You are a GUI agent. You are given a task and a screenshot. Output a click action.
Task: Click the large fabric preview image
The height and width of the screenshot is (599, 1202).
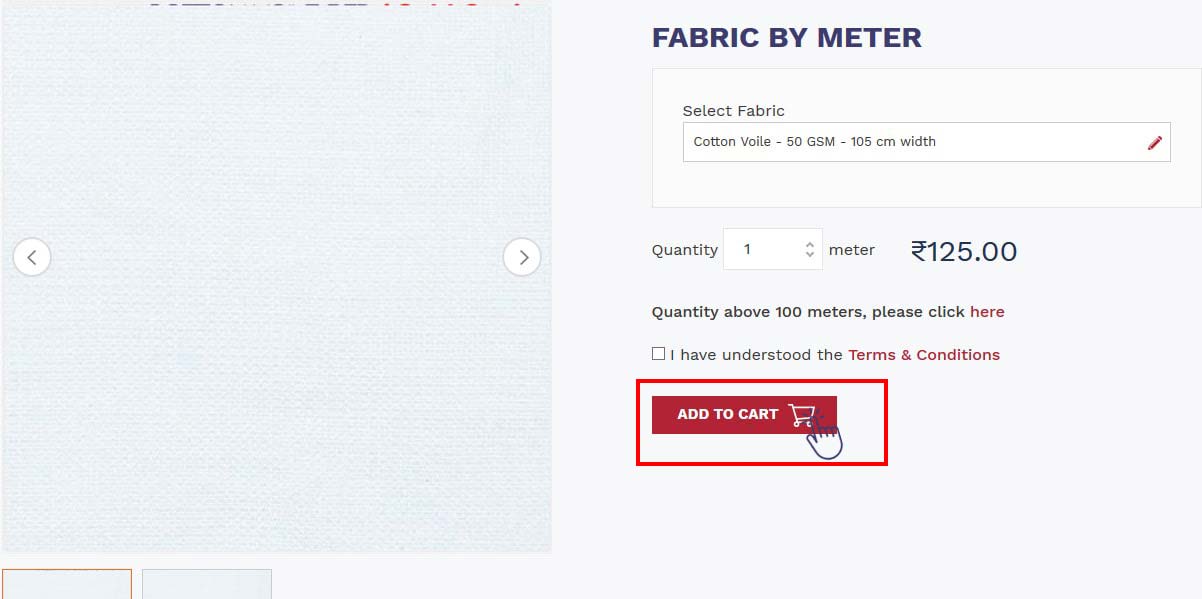[x=276, y=278]
